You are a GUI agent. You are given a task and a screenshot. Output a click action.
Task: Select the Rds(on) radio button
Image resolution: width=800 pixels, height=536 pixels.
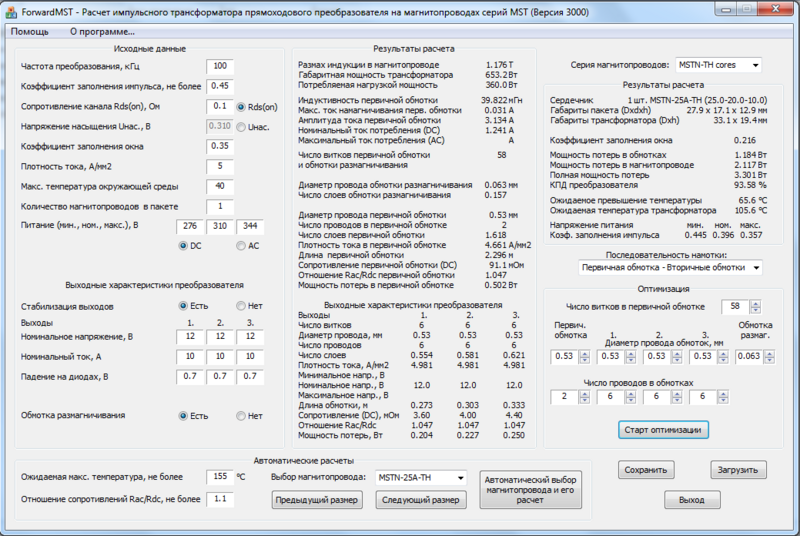tap(241, 107)
